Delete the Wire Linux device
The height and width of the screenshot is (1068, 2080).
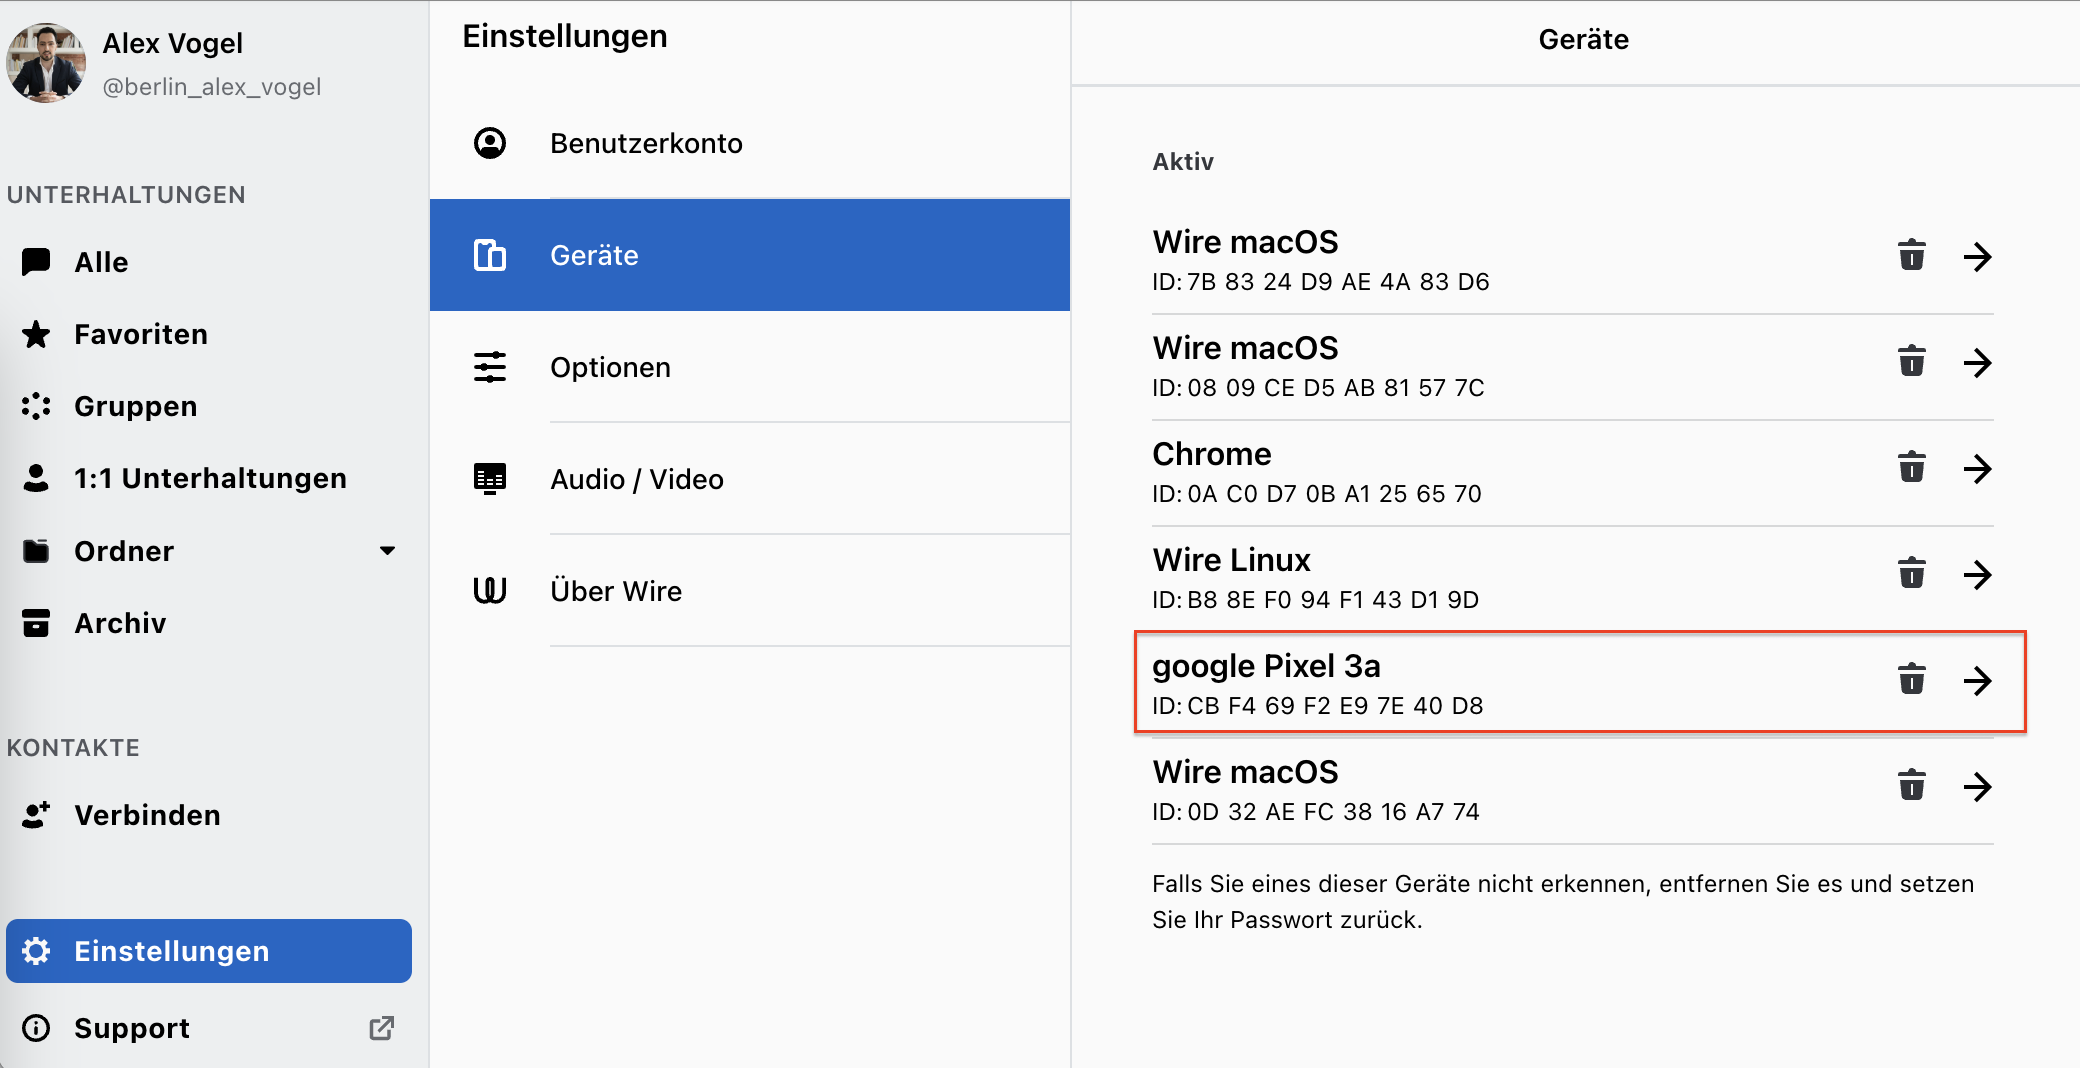coord(1911,573)
